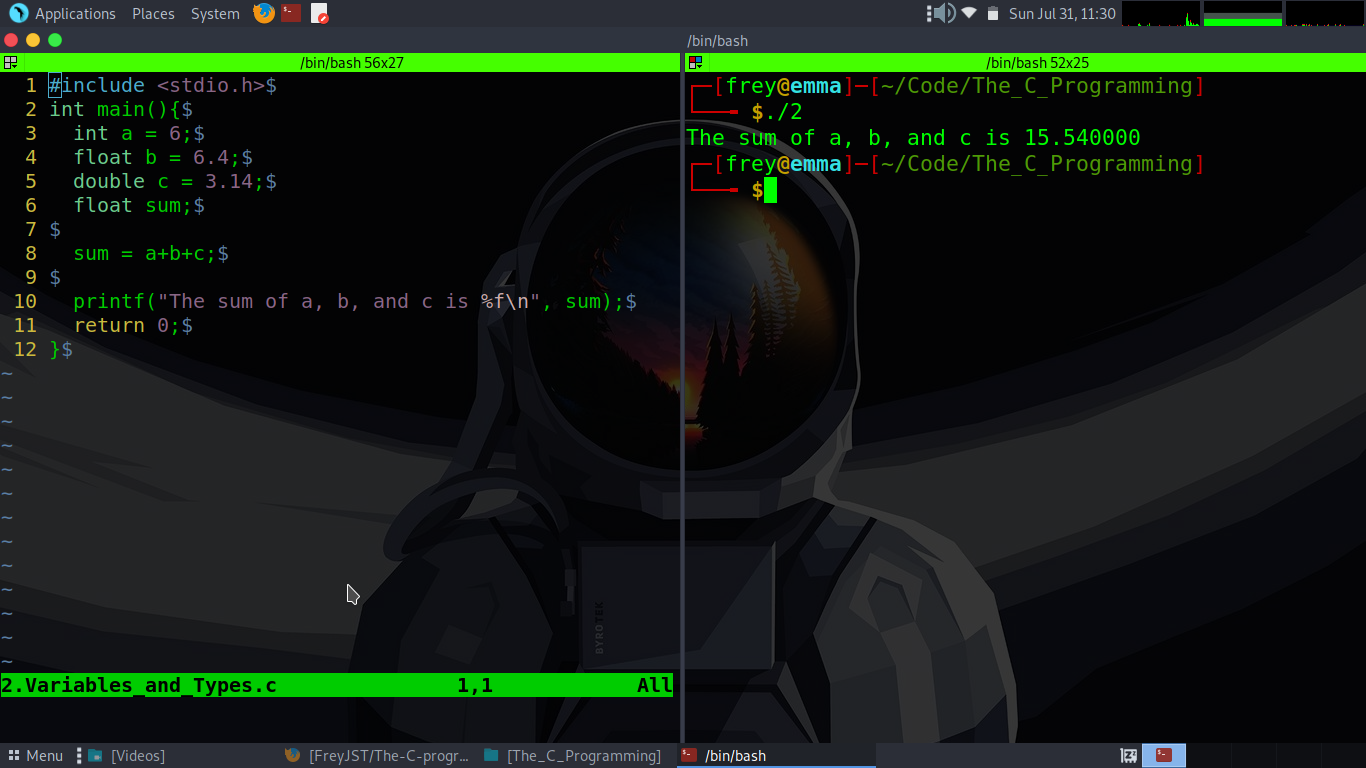
Task: Click the show desktop icon in bottom panel
Action: click(x=1129, y=756)
